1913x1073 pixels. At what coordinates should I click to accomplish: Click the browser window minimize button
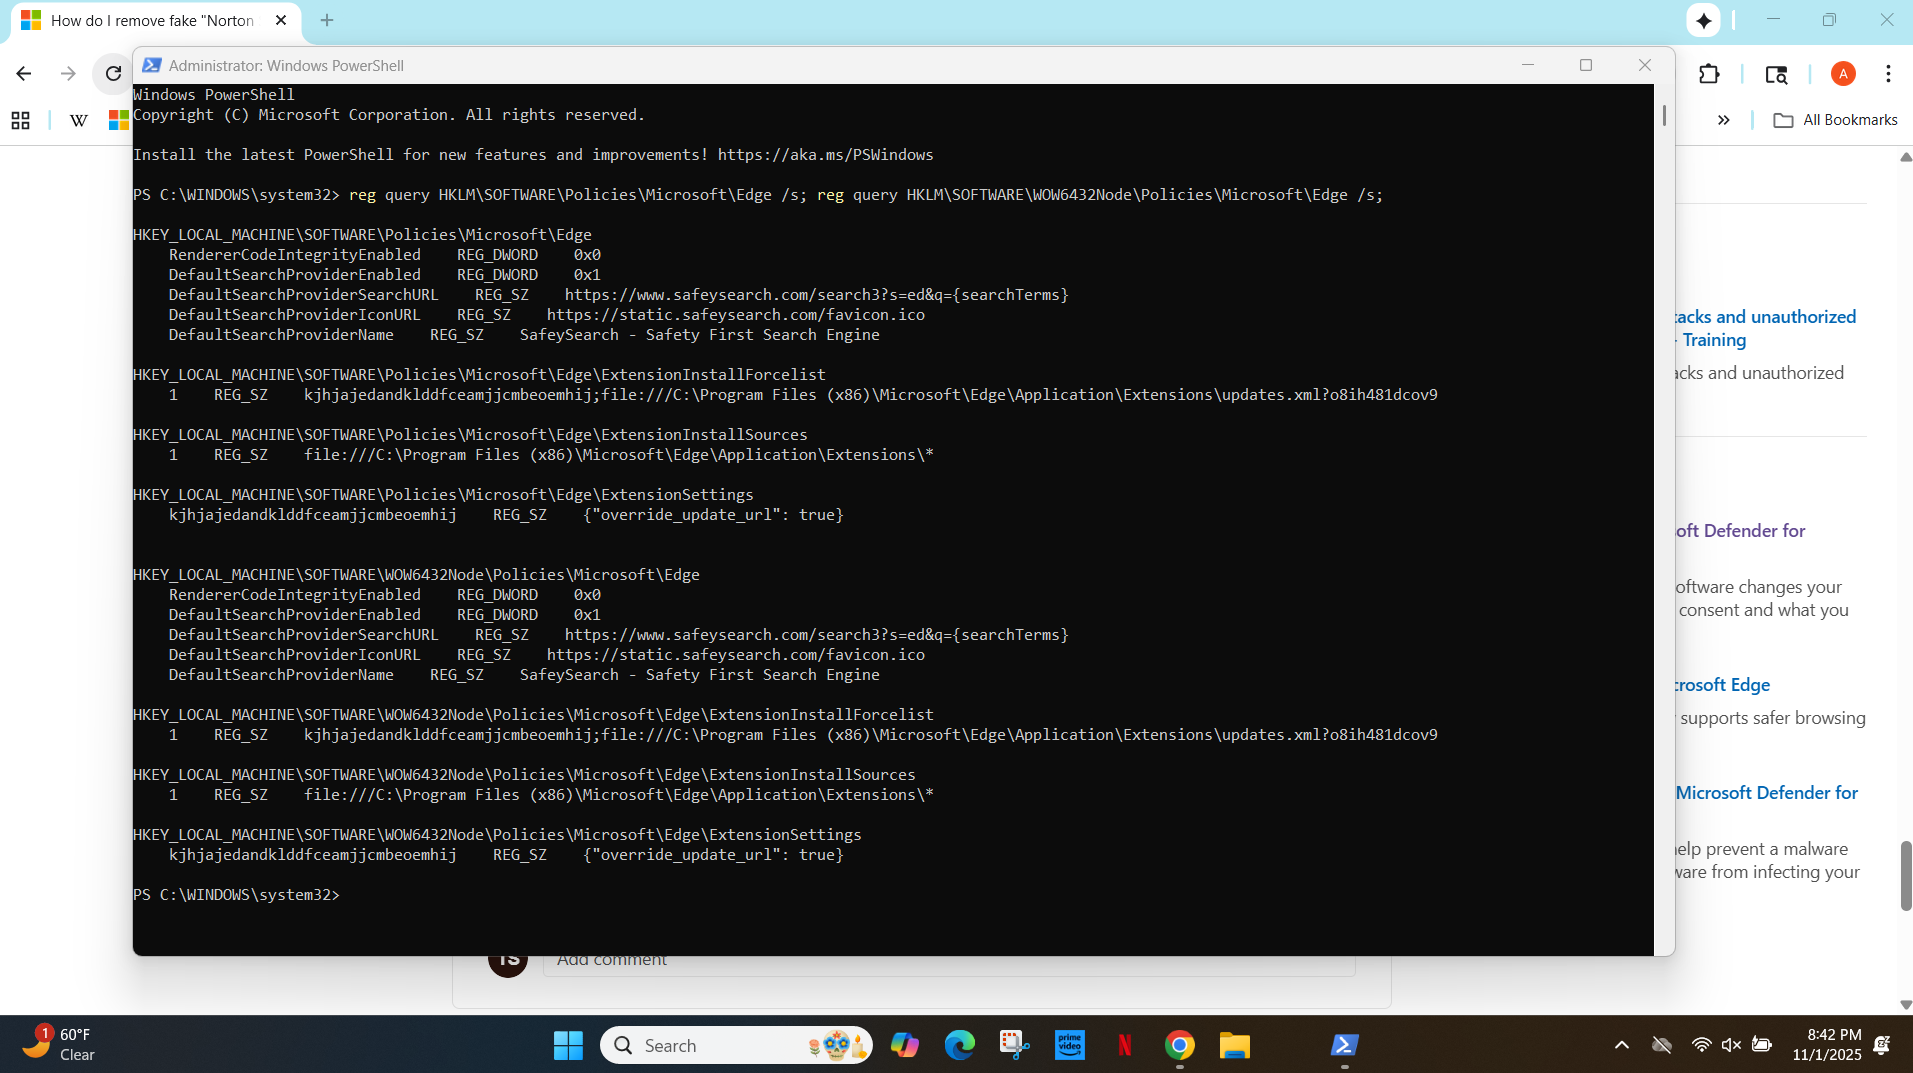(x=1773, y=20)
